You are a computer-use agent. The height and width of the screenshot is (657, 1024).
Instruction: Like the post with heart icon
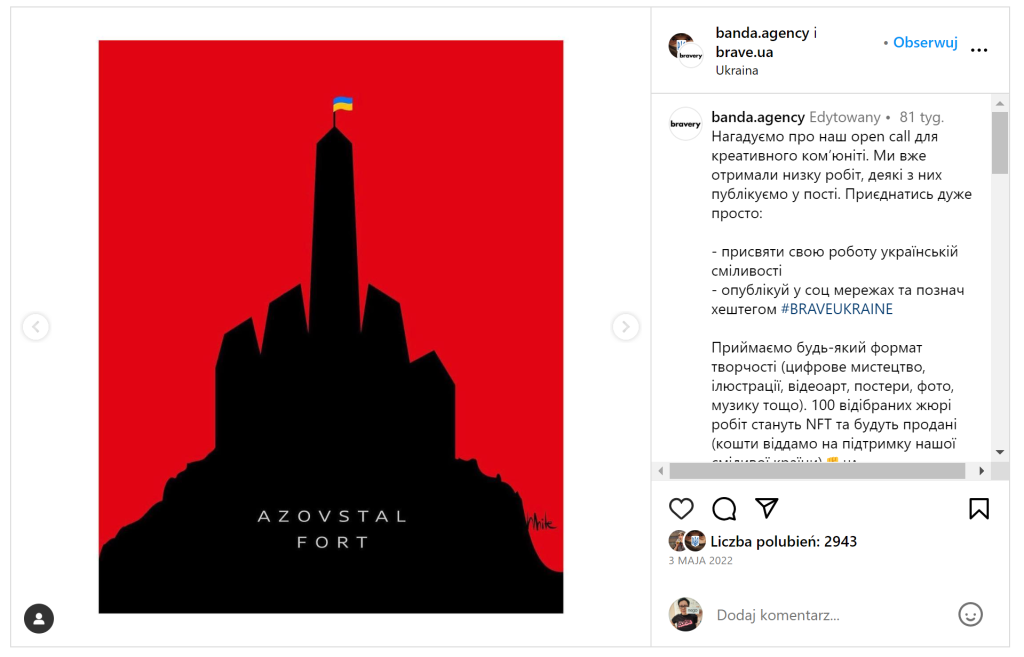tap(681, 509)
